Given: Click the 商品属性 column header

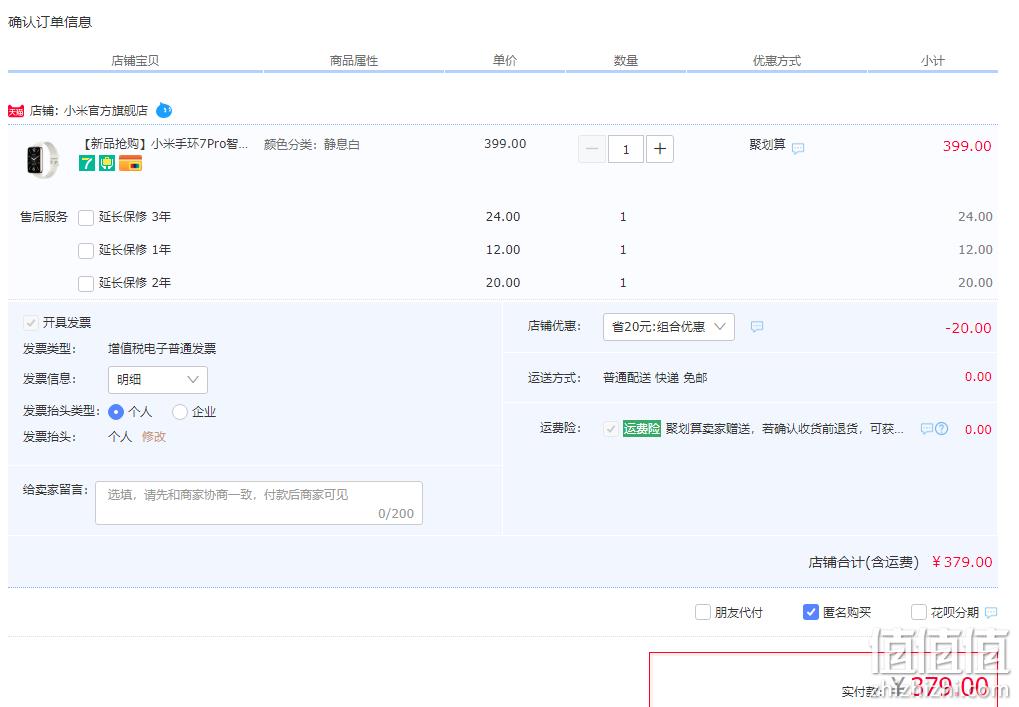Looking at the screenshot, I should [x=354, y=60].
